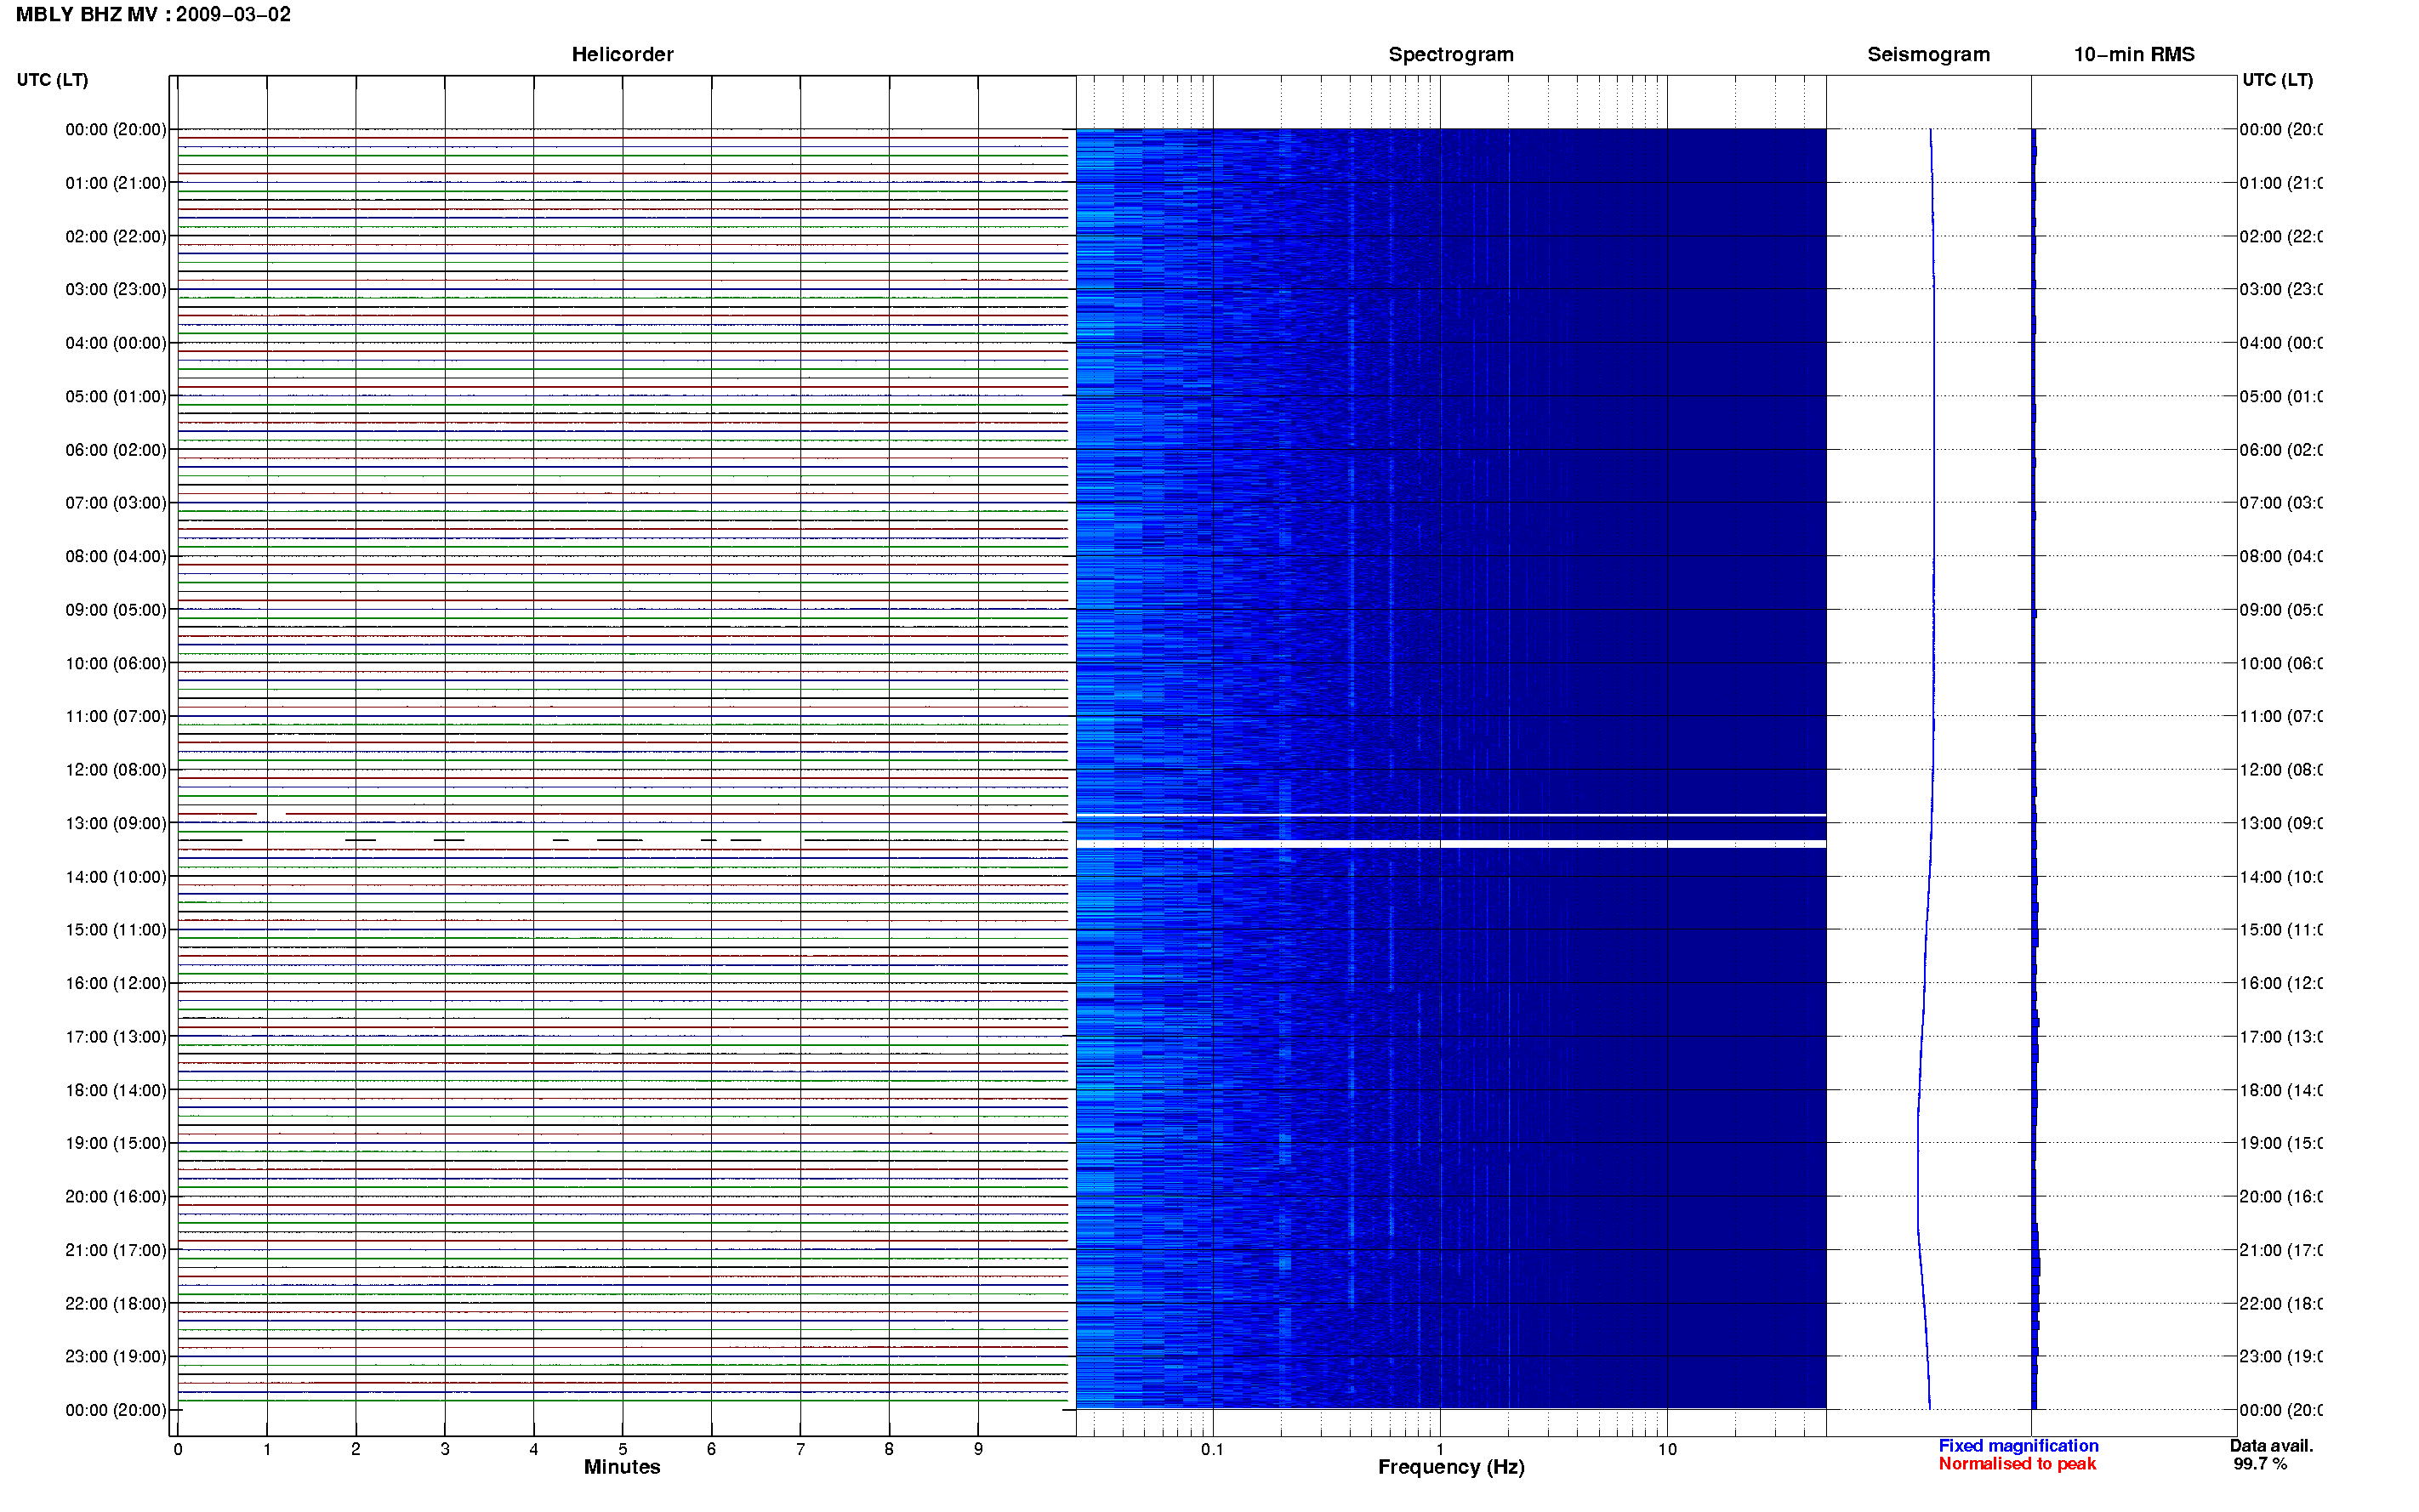Click the left UTC (LT) axis label
This screenshot has width=2419, height=1512.
(x=52, y=80)
